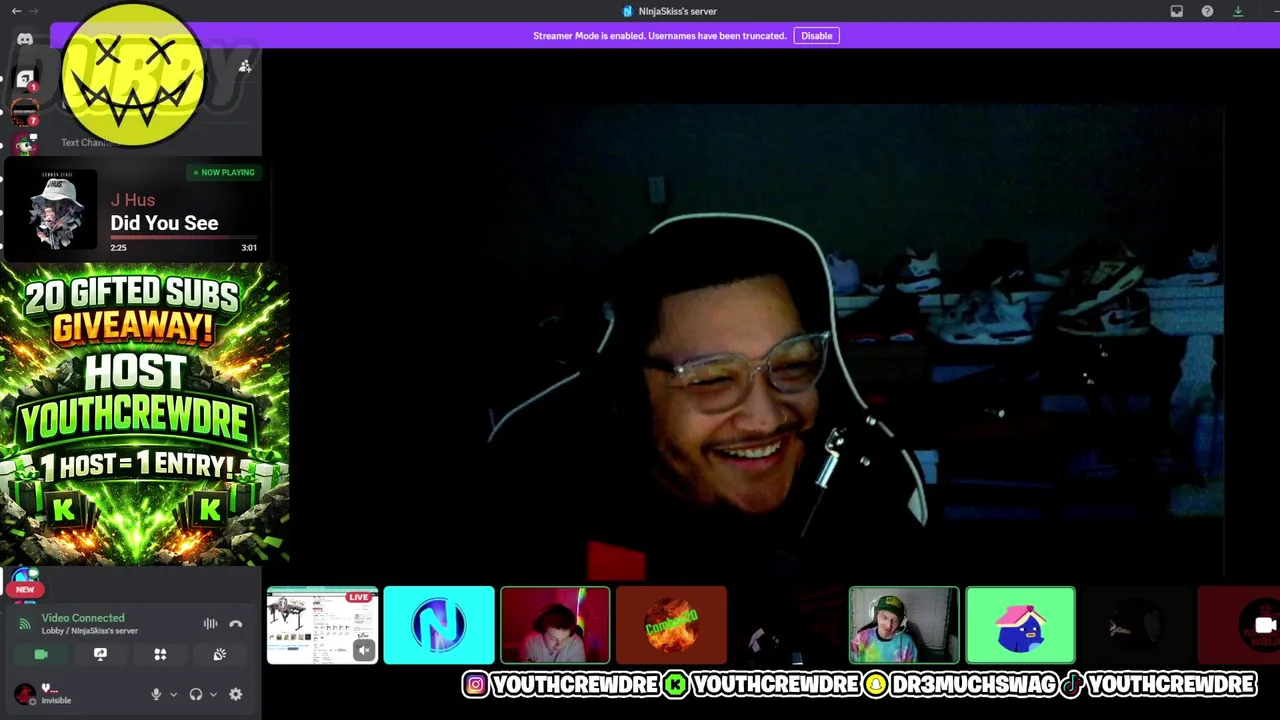Go back with the navigation back arrow
1280x720 pixels.
(x=16, y=11)
